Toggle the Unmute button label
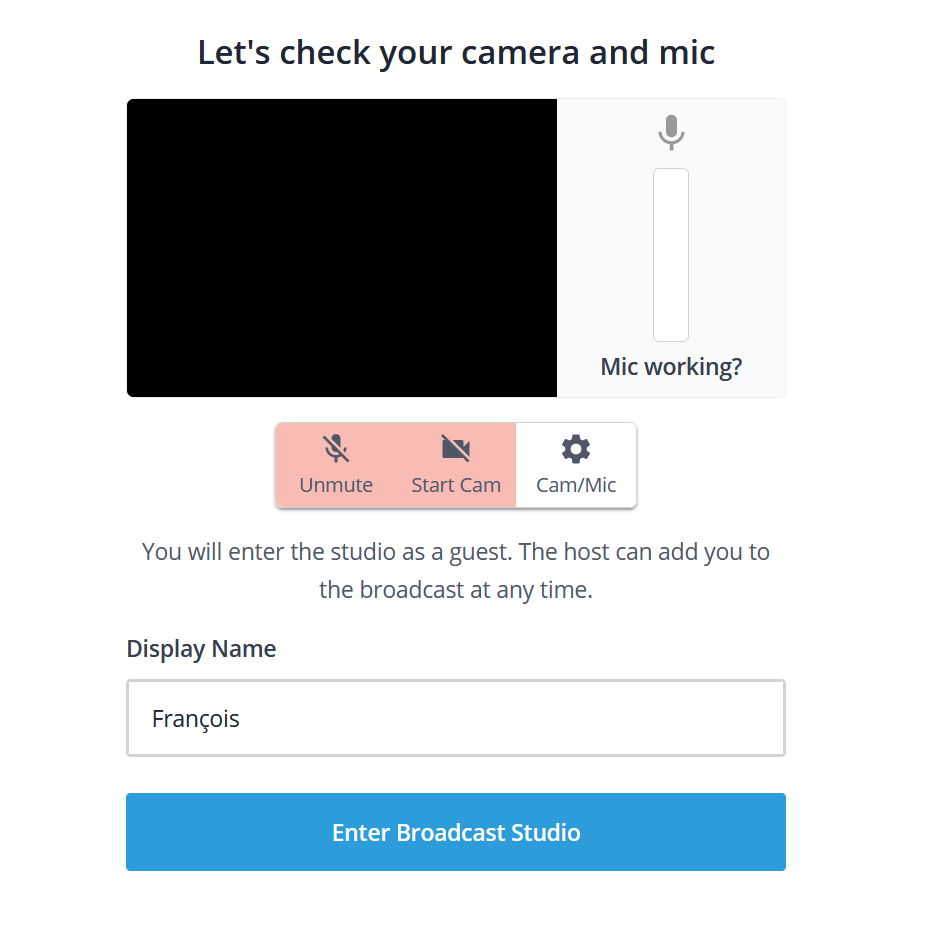 click(x=336, y=485)
